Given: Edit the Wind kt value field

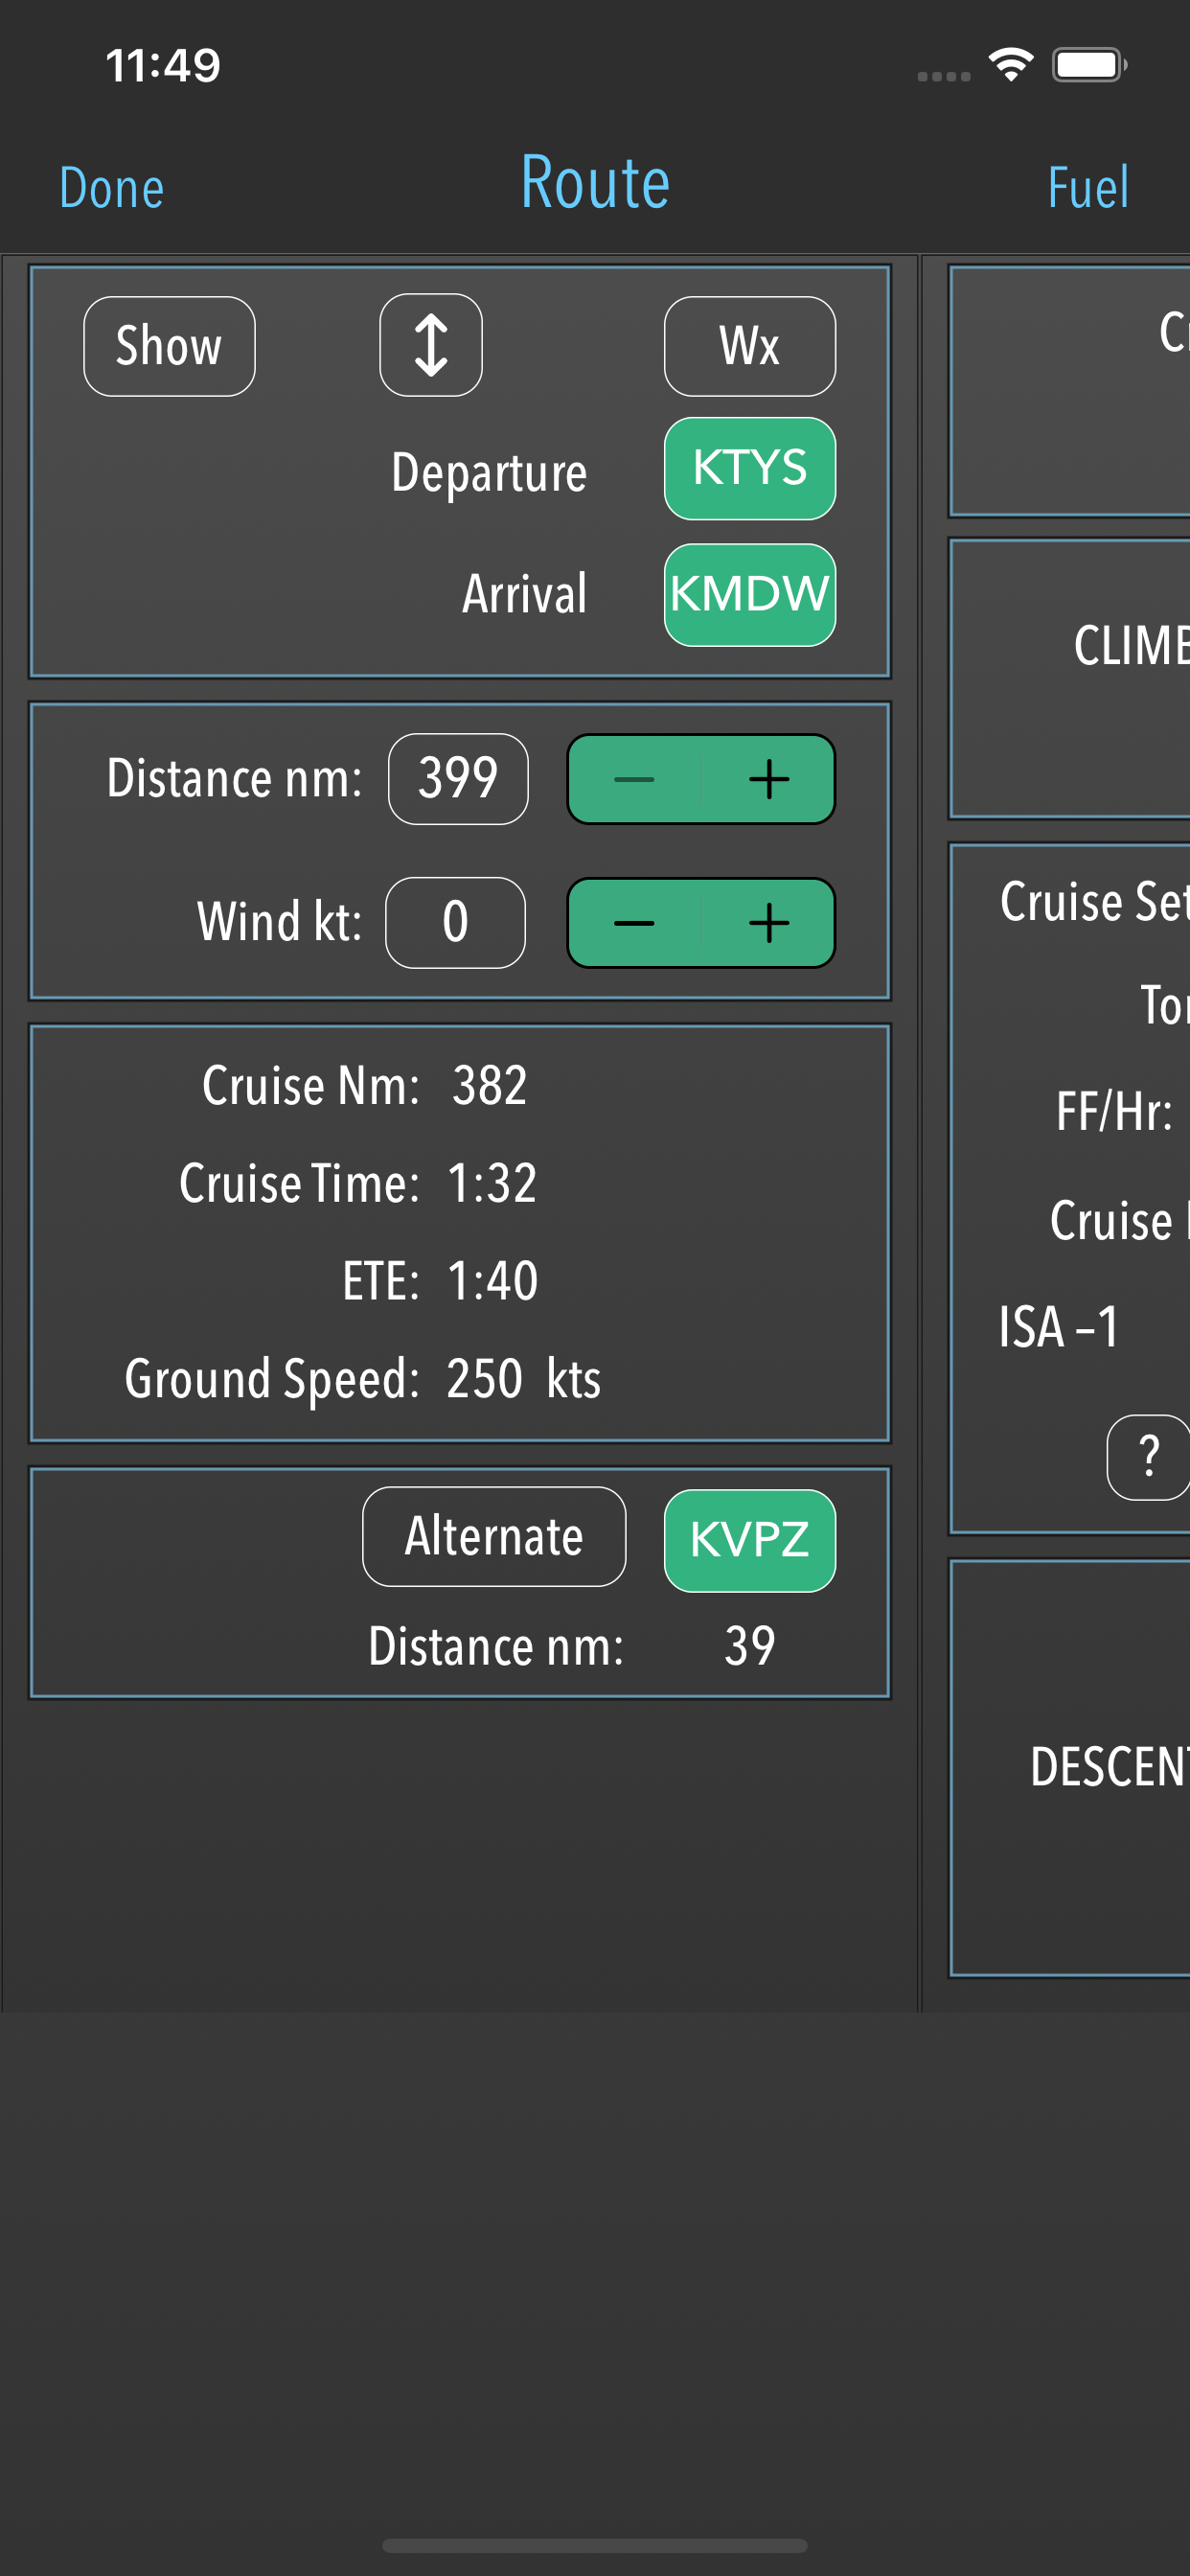Looking at the screenshot, I should tap(455, 922).
